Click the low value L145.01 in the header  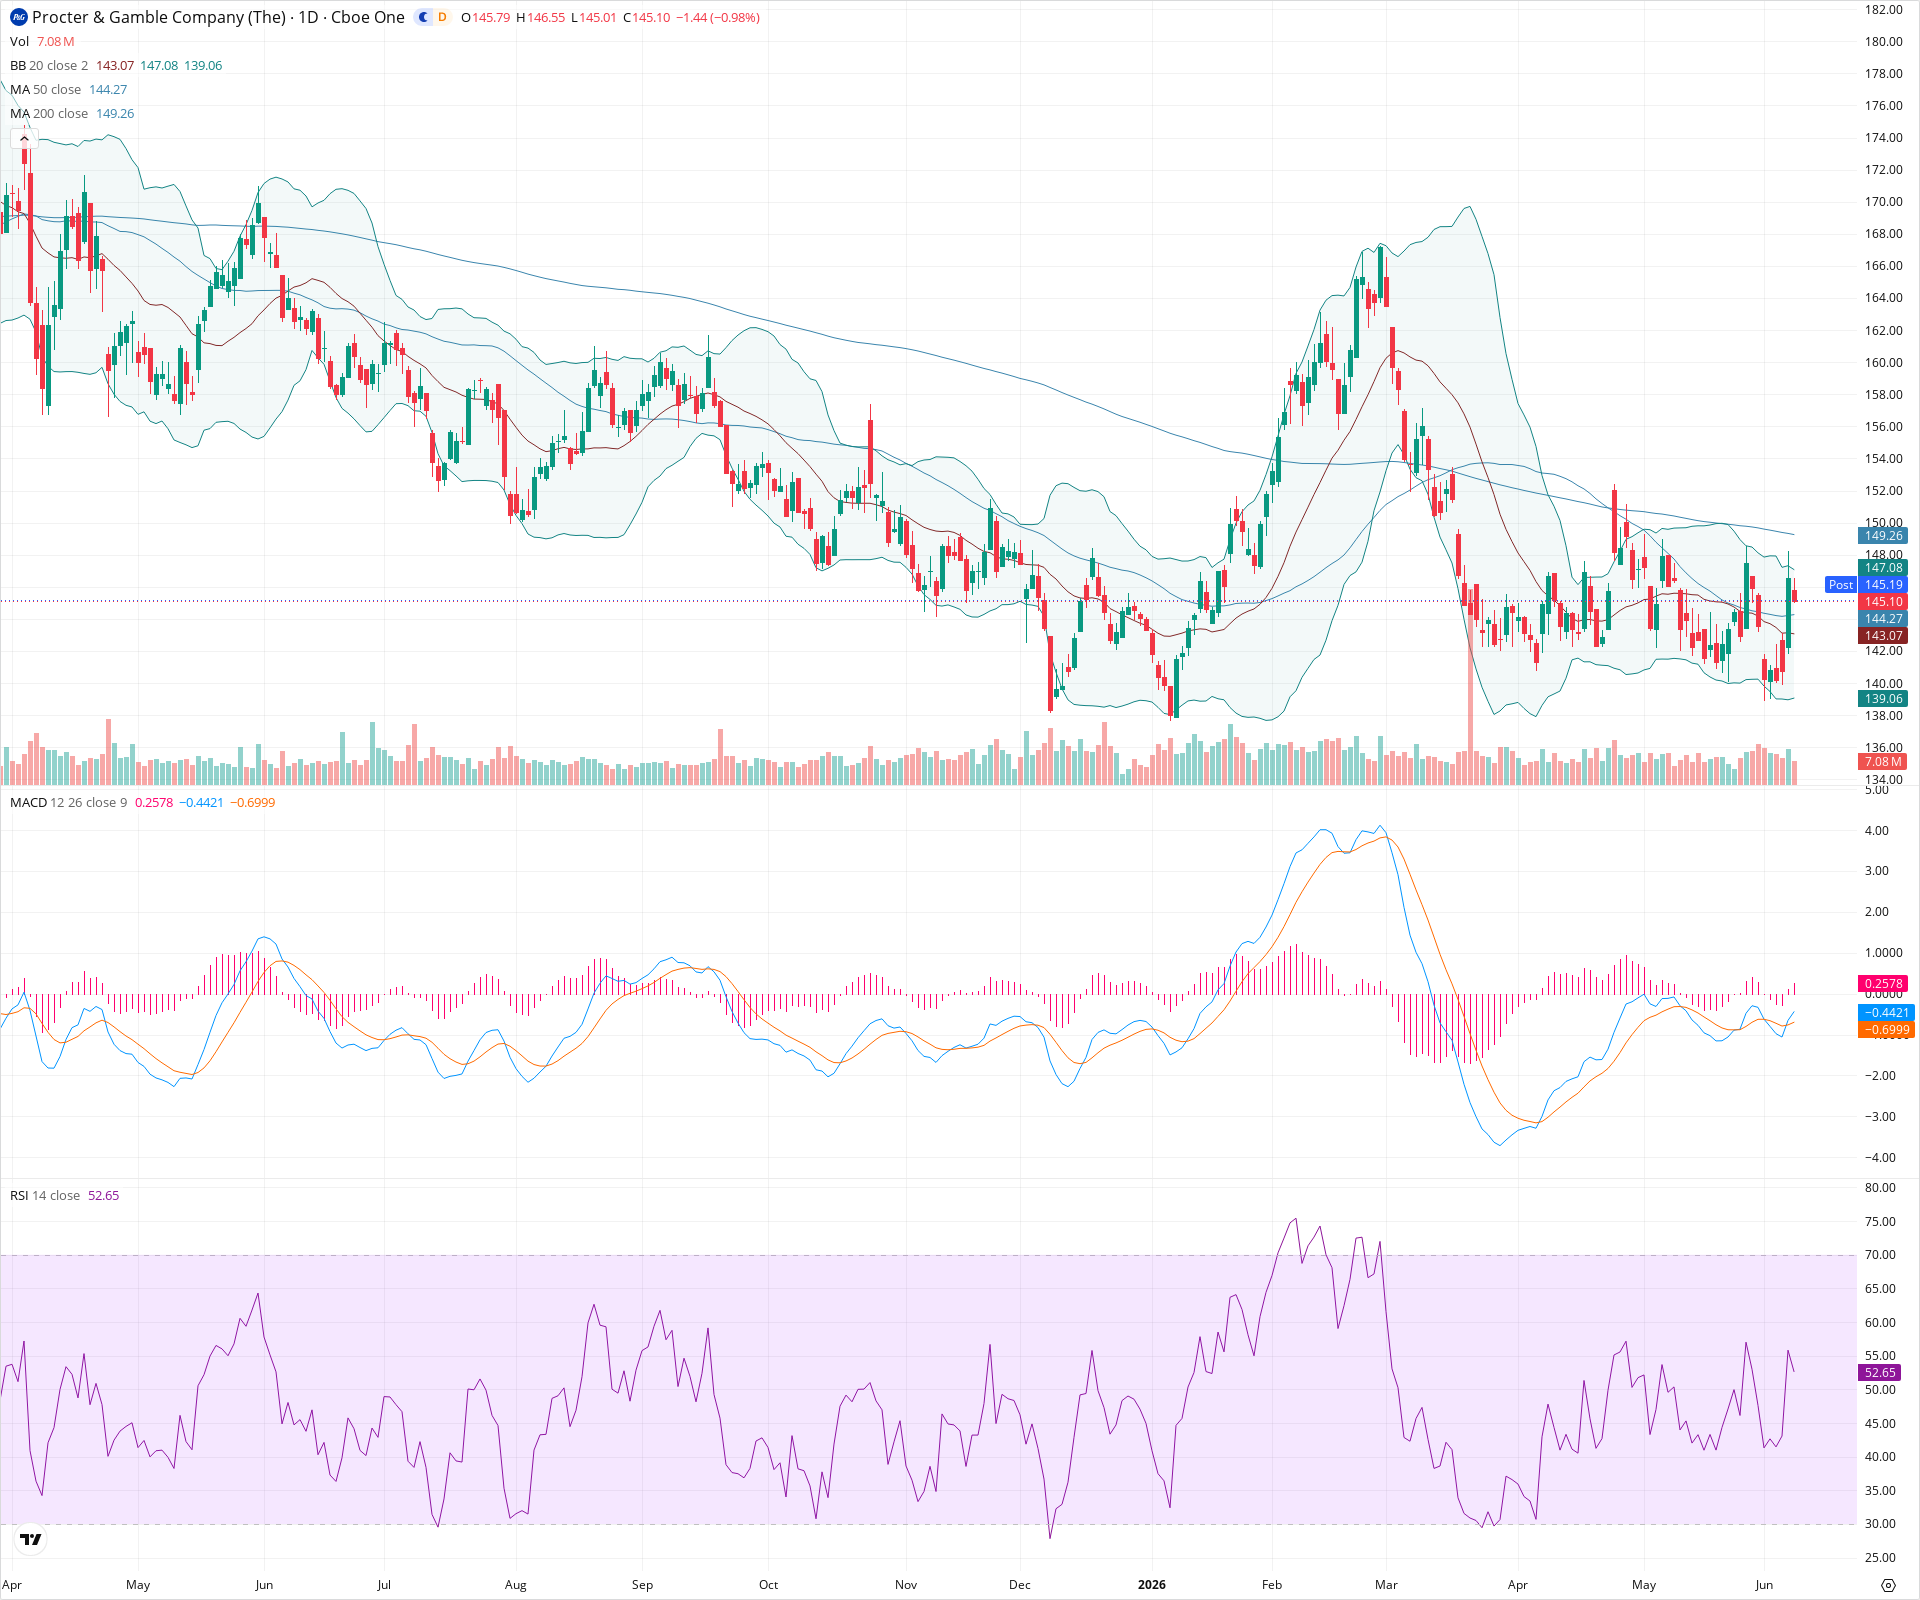point(594,18)
